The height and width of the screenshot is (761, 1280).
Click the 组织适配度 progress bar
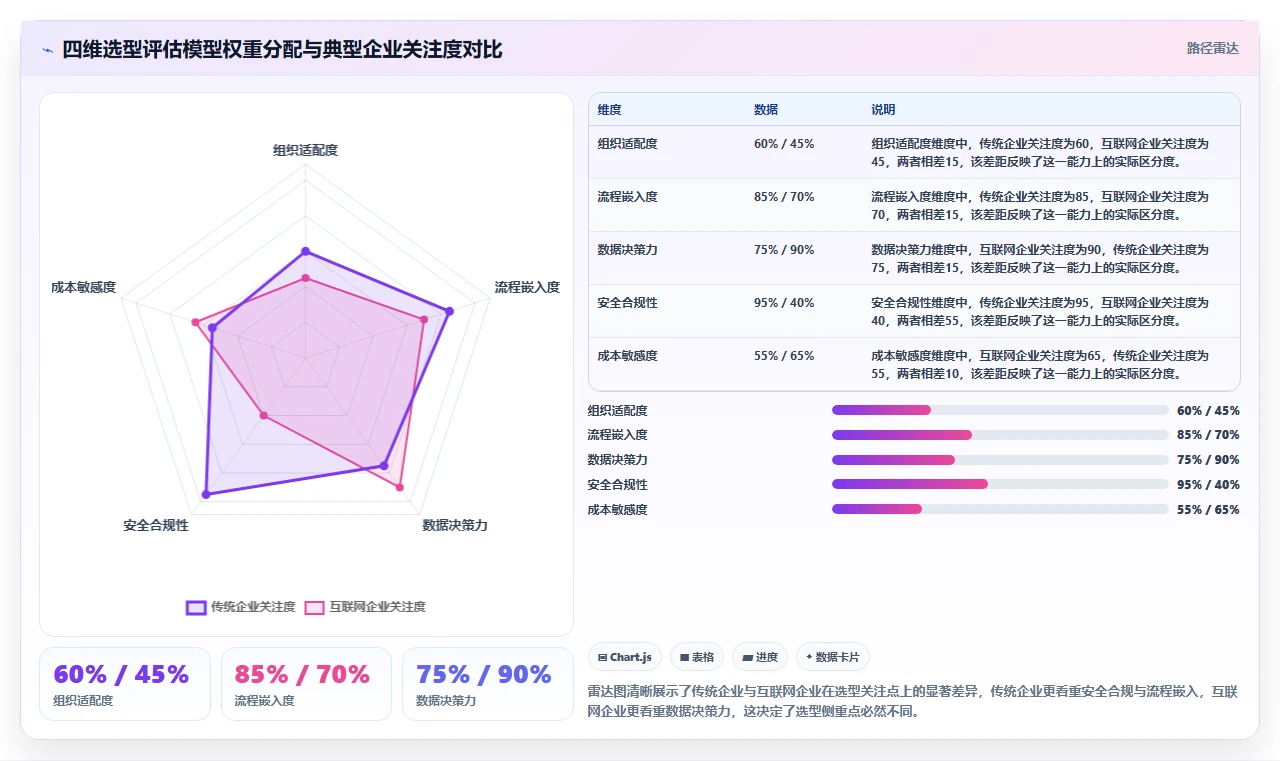[1000, 410]
